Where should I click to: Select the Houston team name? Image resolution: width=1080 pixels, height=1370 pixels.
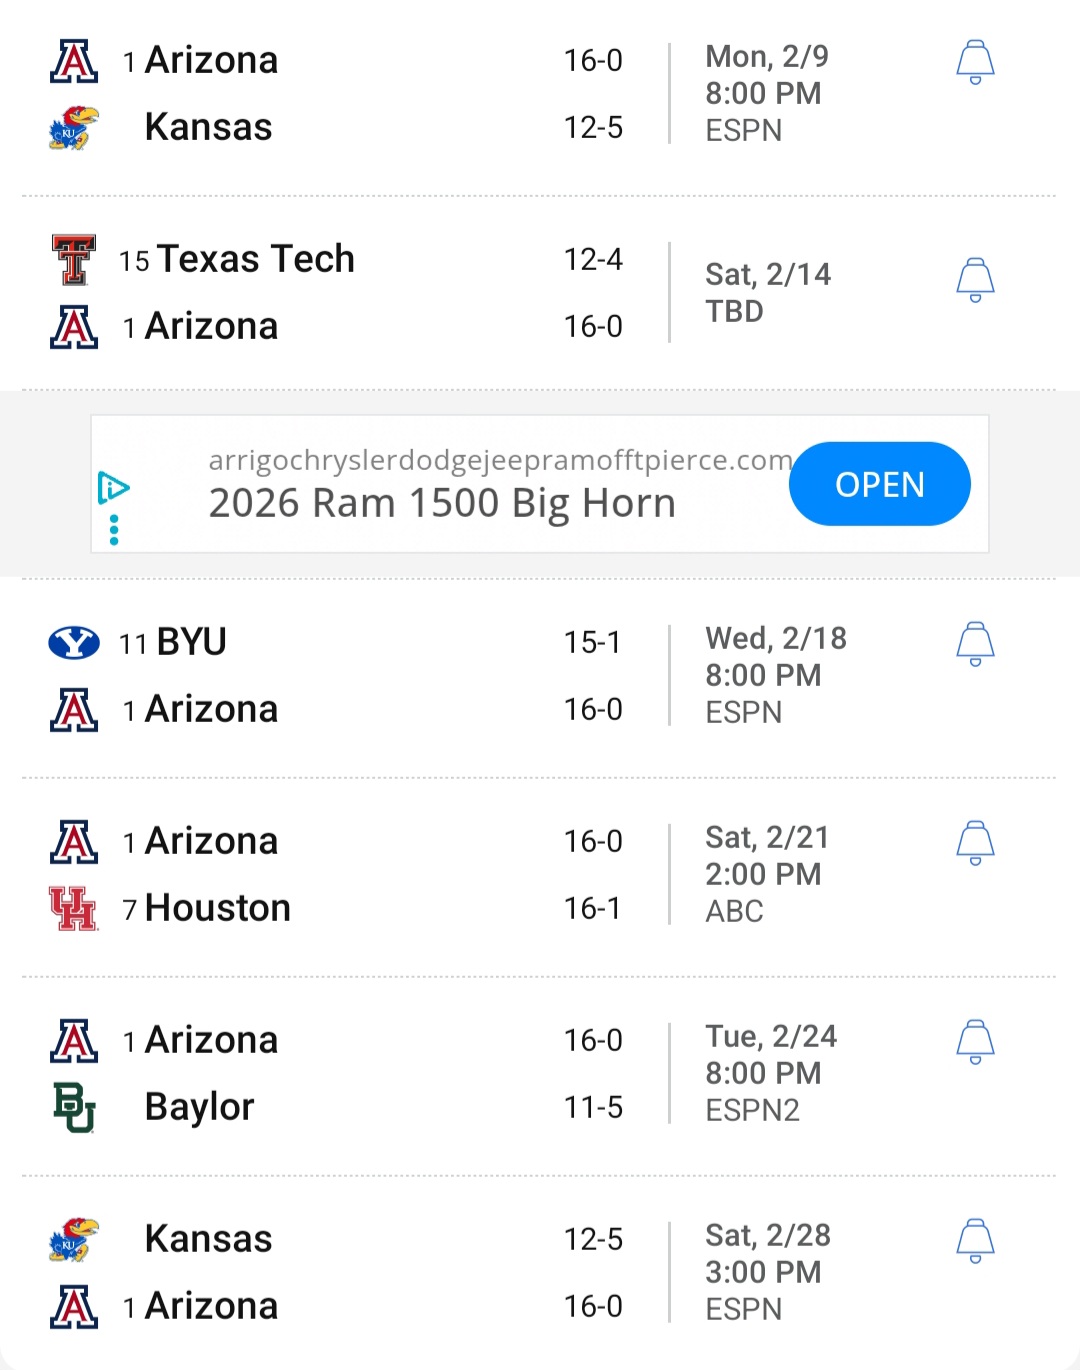pyautogui.click(x=218, y=908)
